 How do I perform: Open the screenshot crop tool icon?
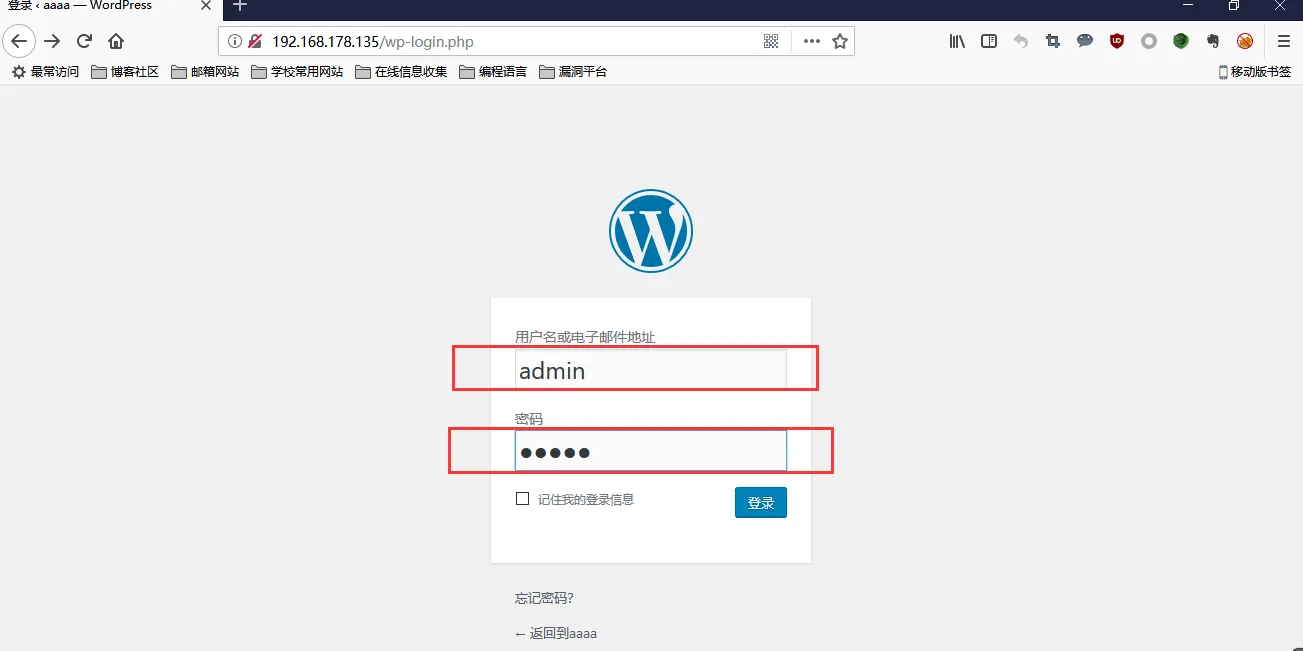click(x=1052, y=41)
